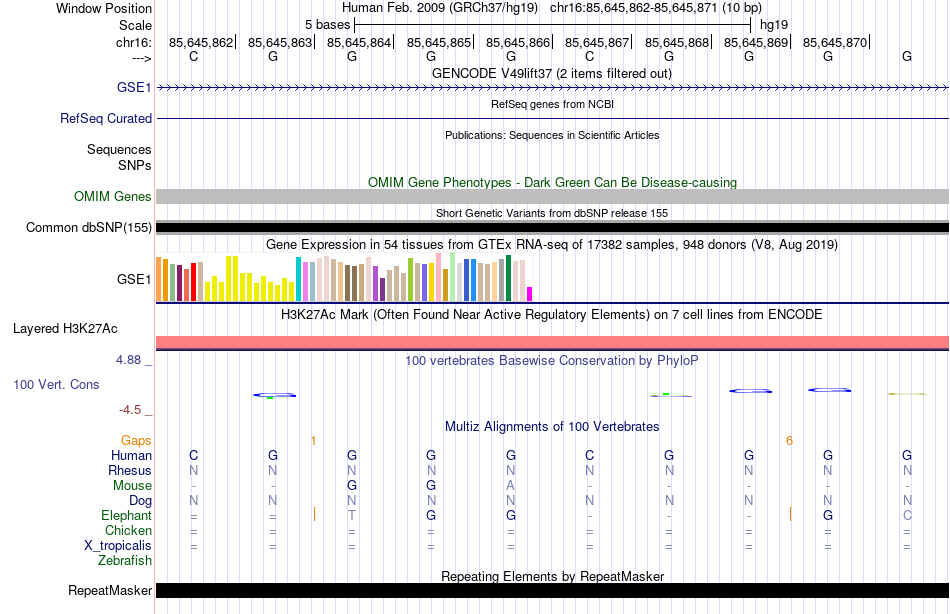Click position label 85,645,863

(x=280, y=42)
